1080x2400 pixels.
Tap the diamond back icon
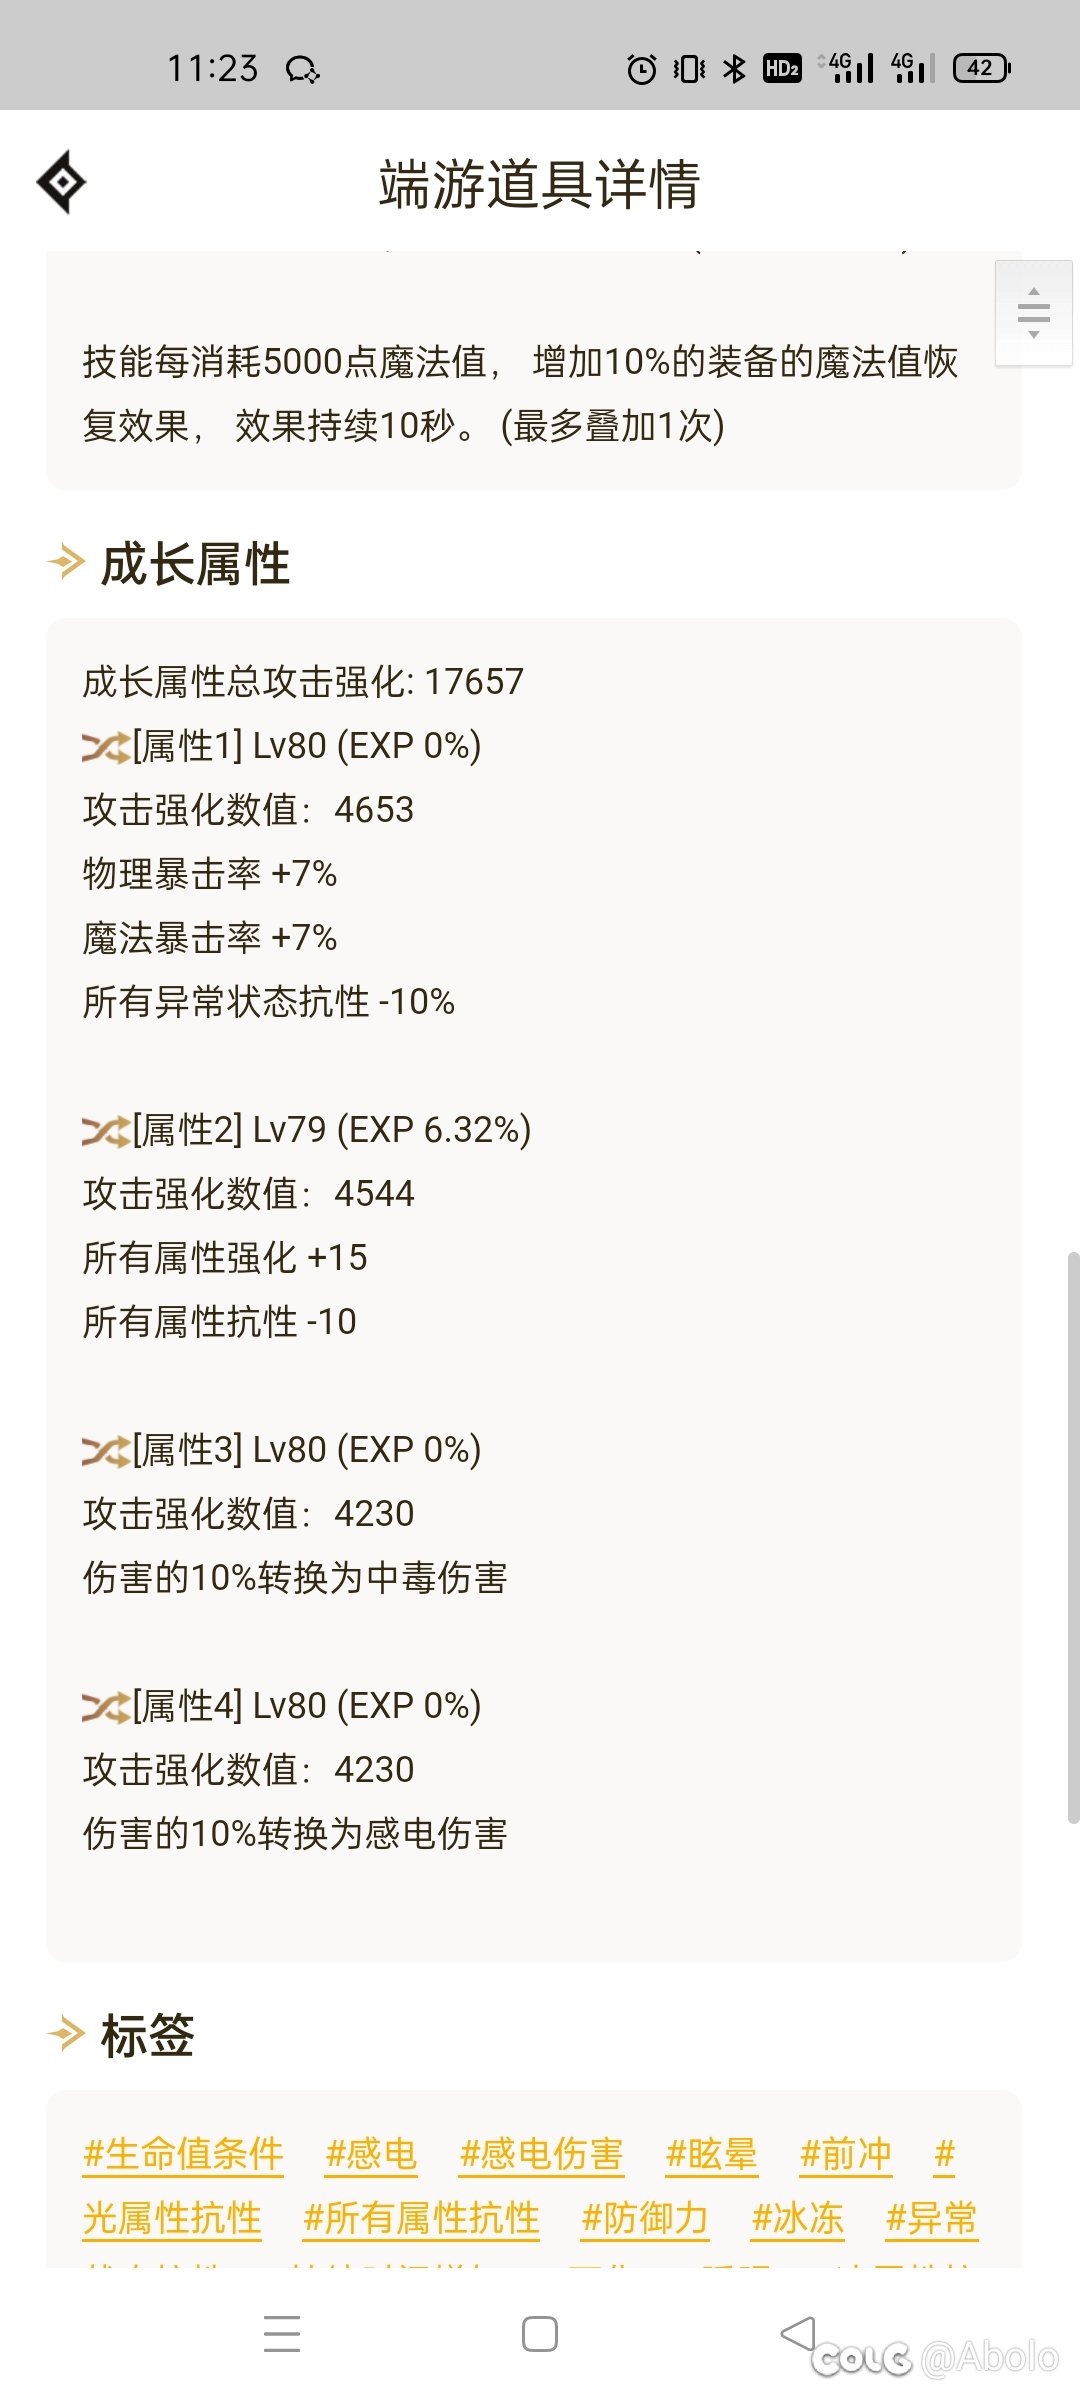click(x=61, y=182)
